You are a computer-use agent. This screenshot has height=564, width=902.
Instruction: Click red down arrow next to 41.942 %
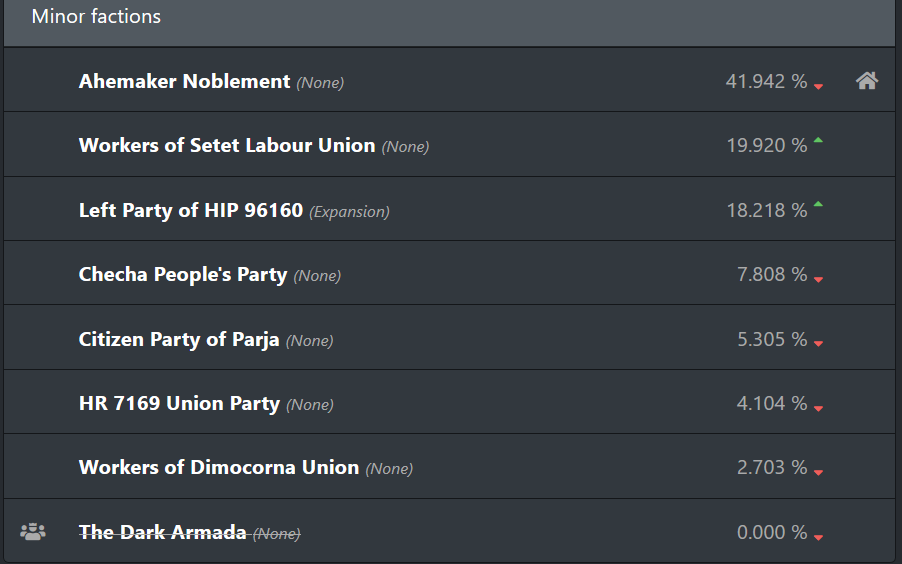818,86
